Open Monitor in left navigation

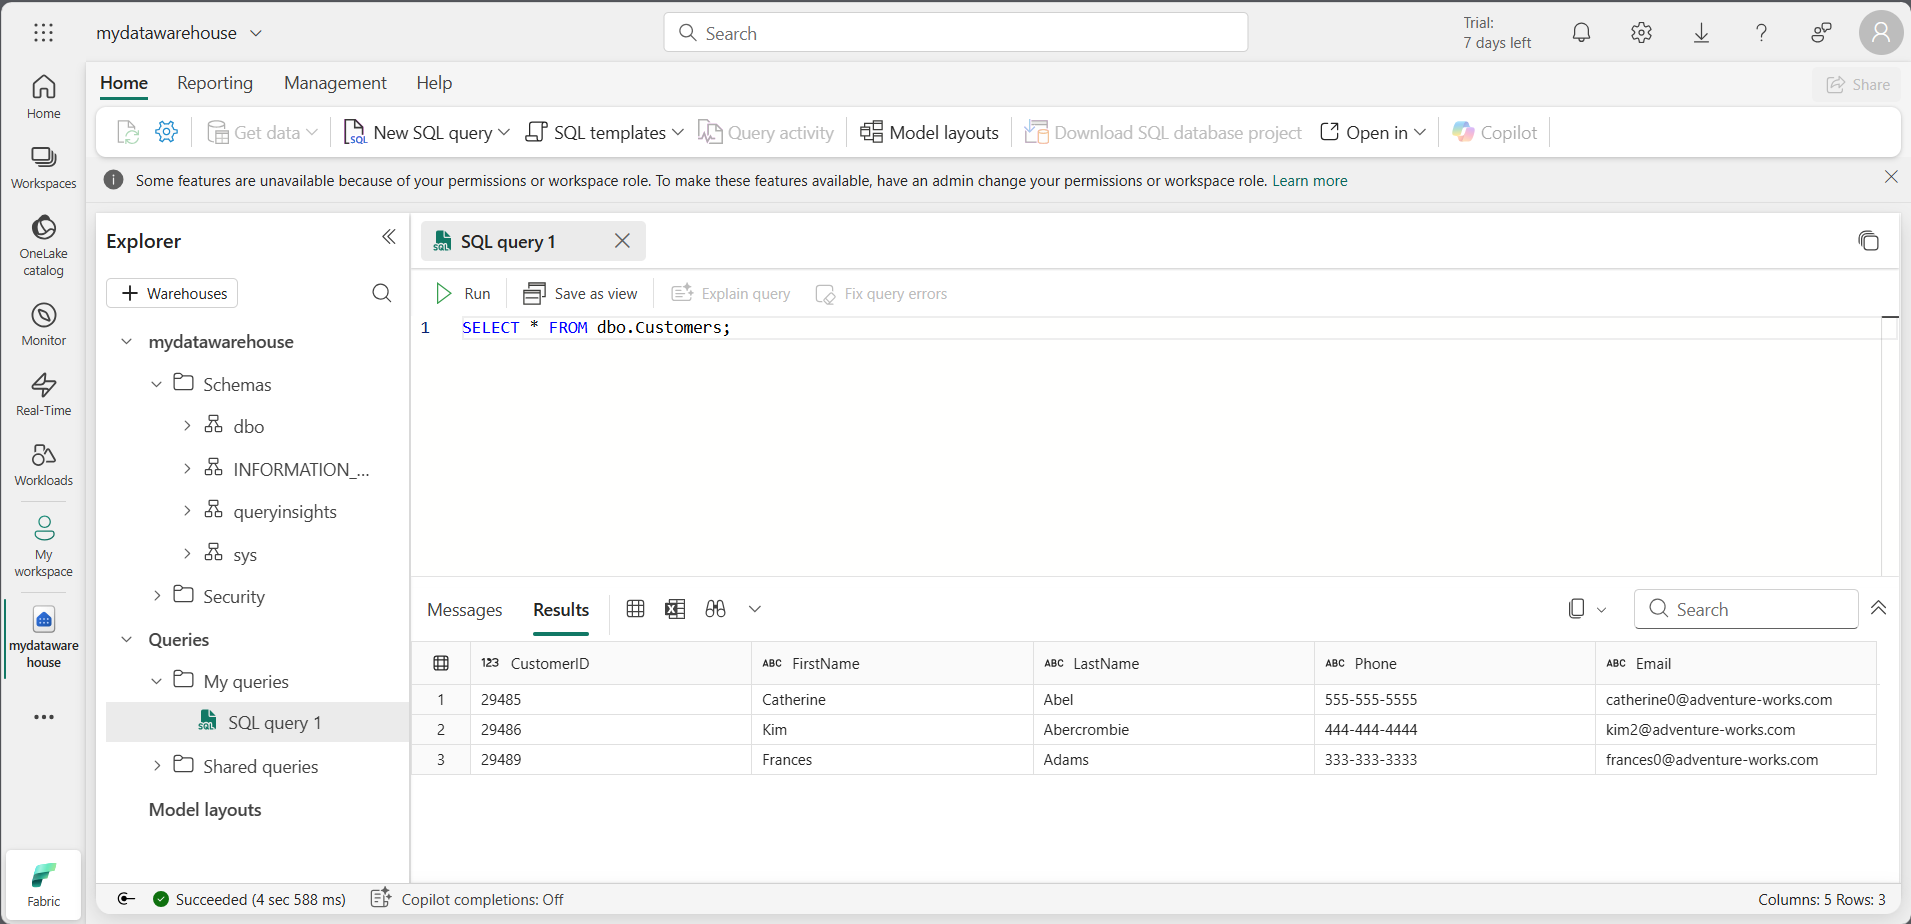coord(43,324)
